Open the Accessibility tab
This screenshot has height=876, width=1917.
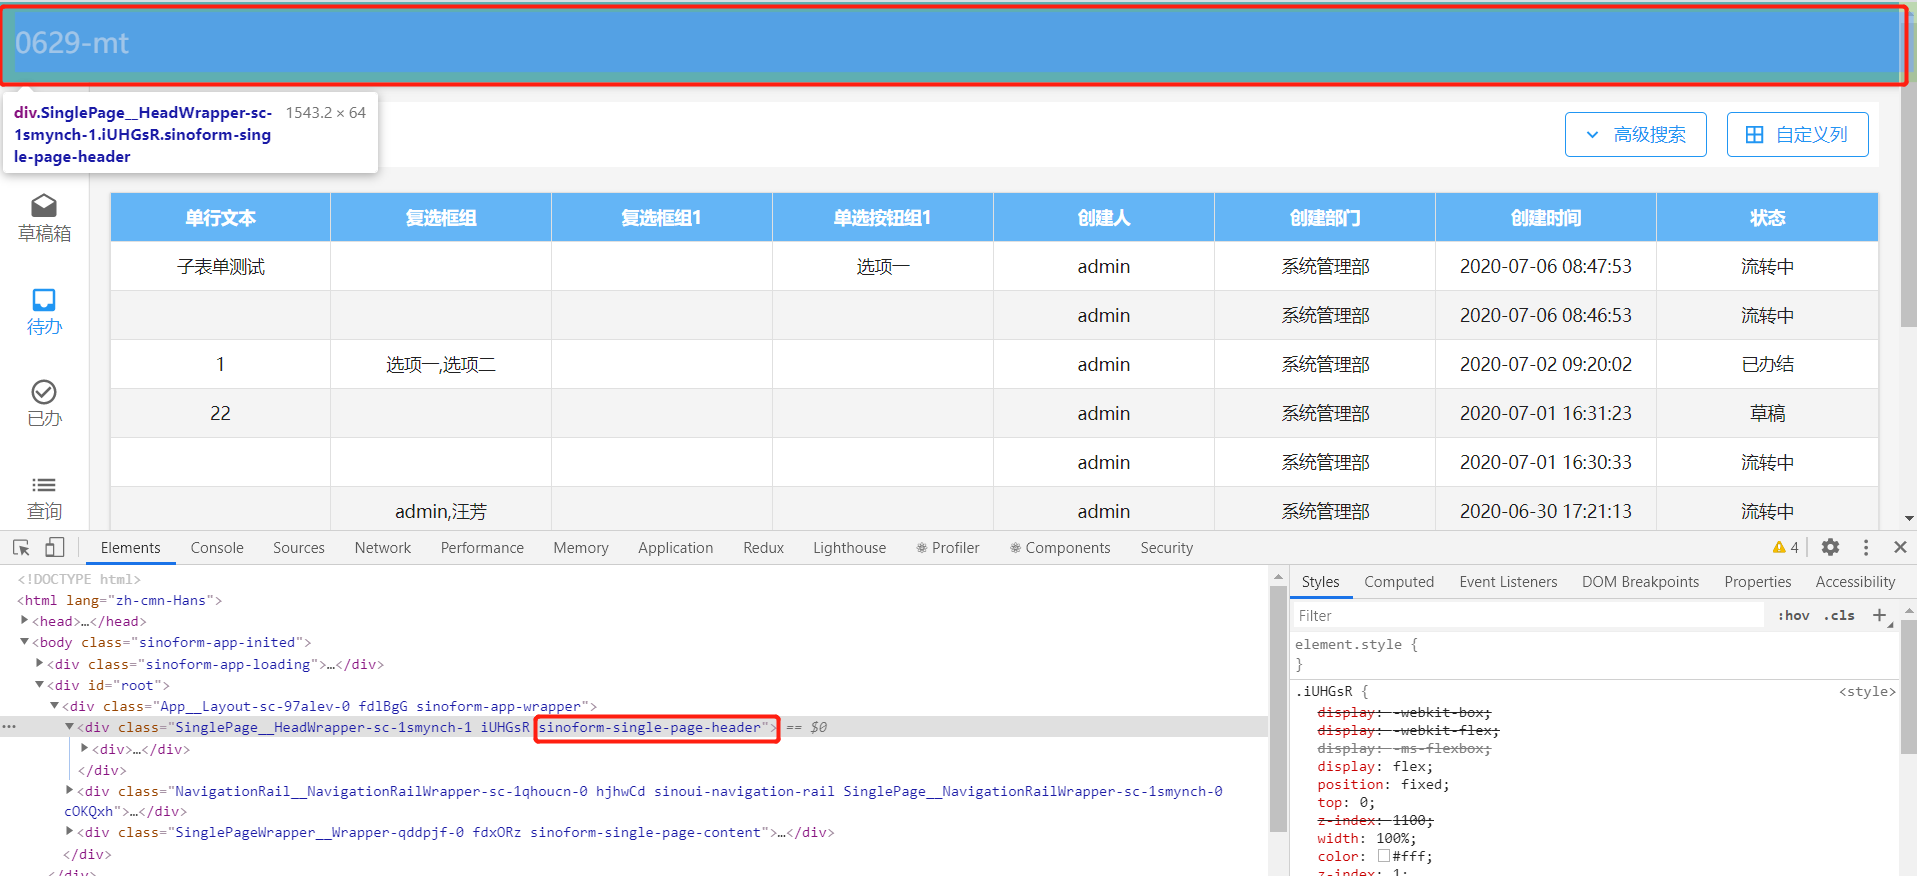[1855, 582]
